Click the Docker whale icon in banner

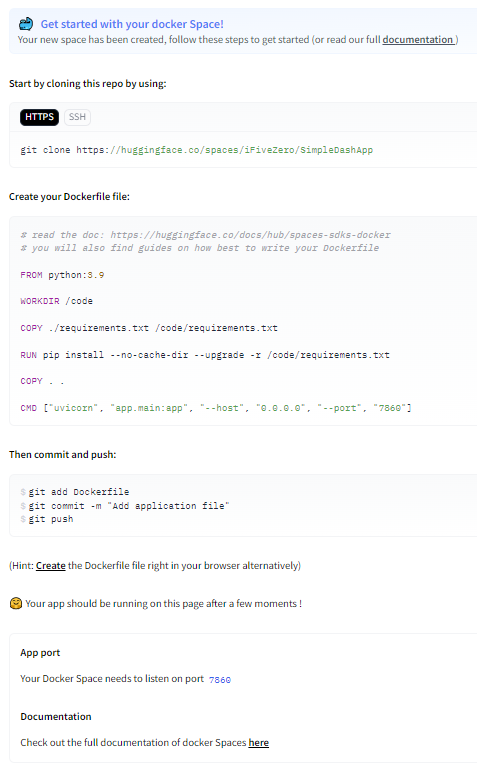click(26, 24)
